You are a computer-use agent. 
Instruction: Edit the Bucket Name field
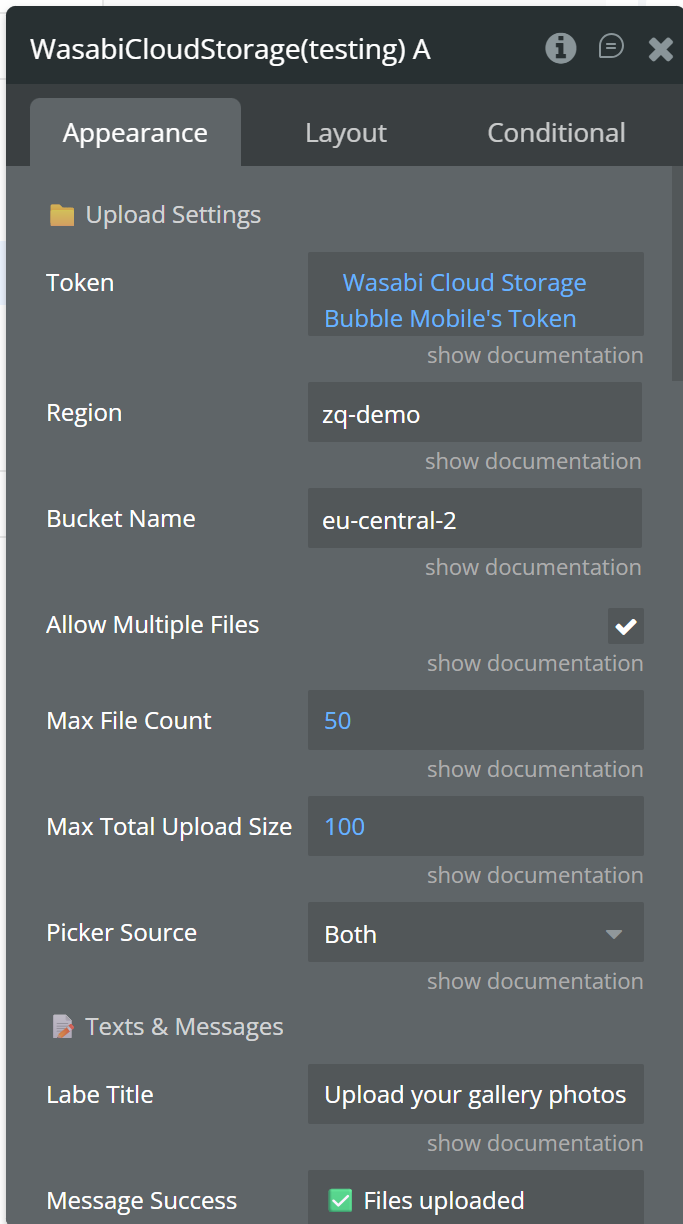(475, 519)
